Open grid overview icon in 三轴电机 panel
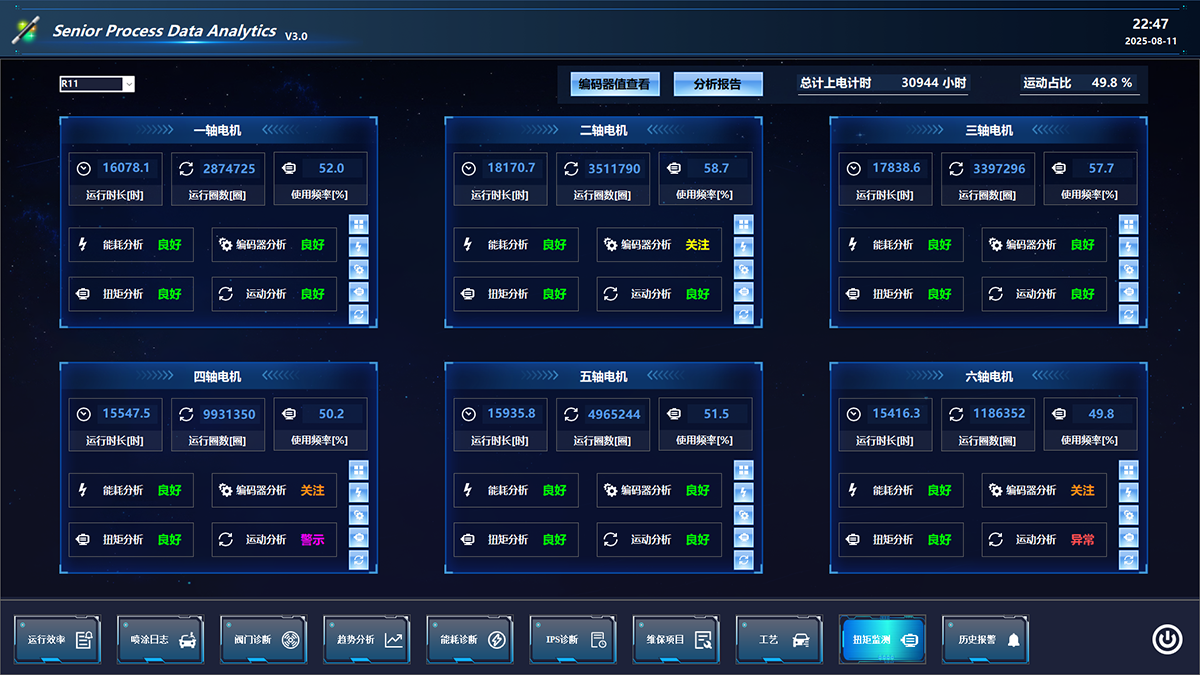This screenshot has width=1200, height=675. click(1128, 225)
